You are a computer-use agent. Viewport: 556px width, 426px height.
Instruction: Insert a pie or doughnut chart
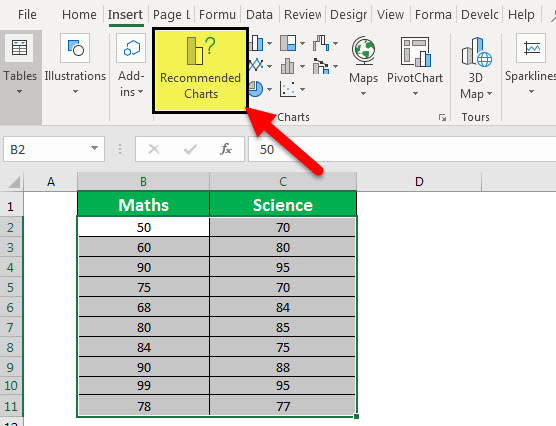click(256, 89)
